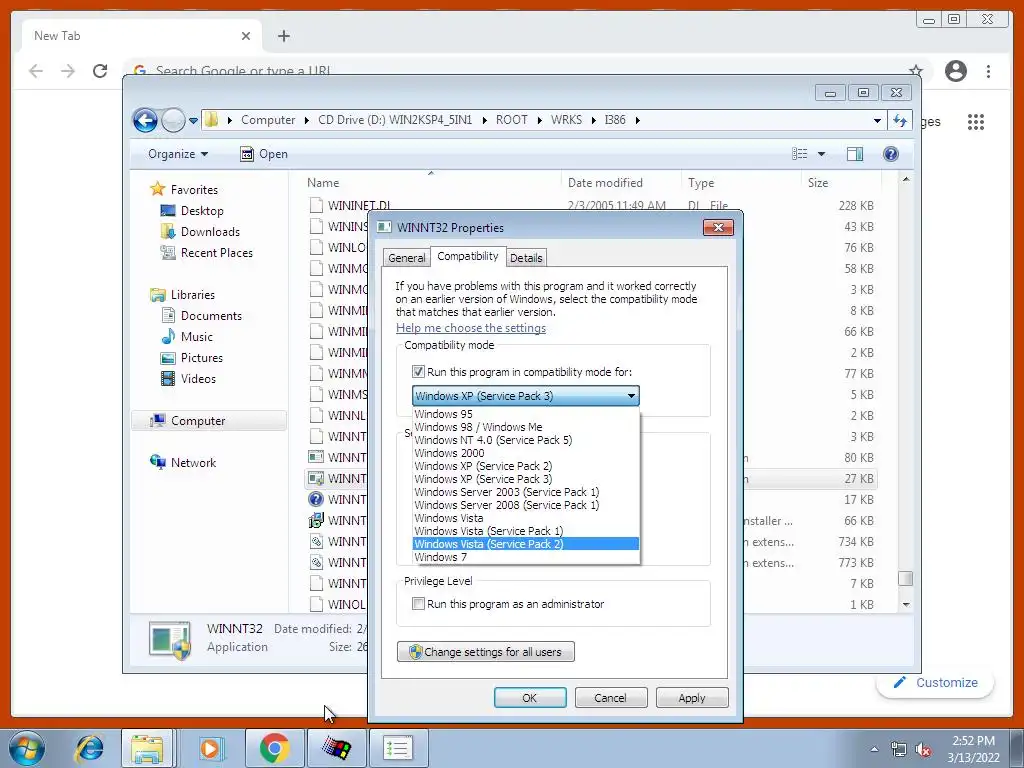Screen dimensions: 1024x768
Task: Click the network tray icon
Action: [x=899, y=749]
